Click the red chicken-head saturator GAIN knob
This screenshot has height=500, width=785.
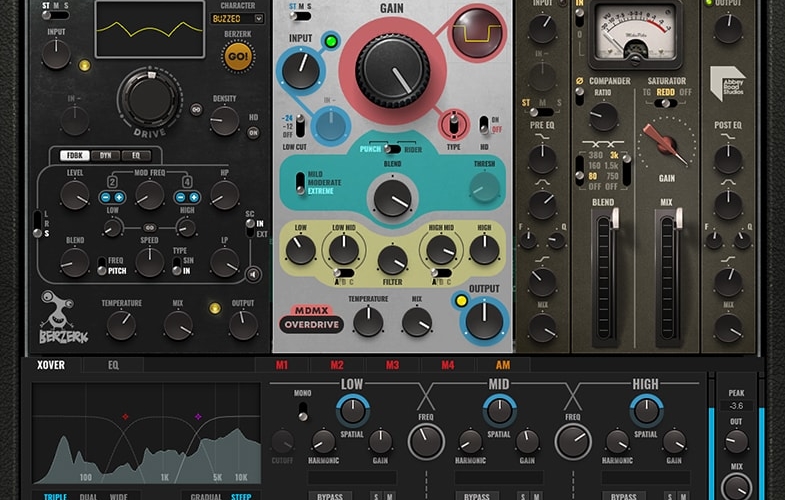pos(666,144)
